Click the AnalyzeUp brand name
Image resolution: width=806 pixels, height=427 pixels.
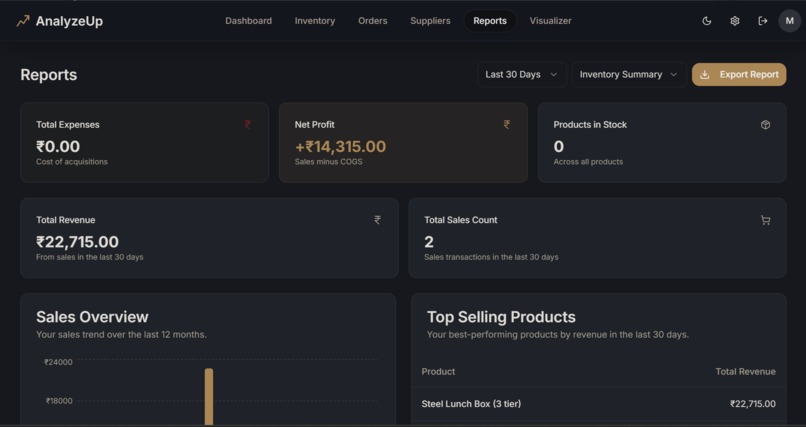coord(69,21)
